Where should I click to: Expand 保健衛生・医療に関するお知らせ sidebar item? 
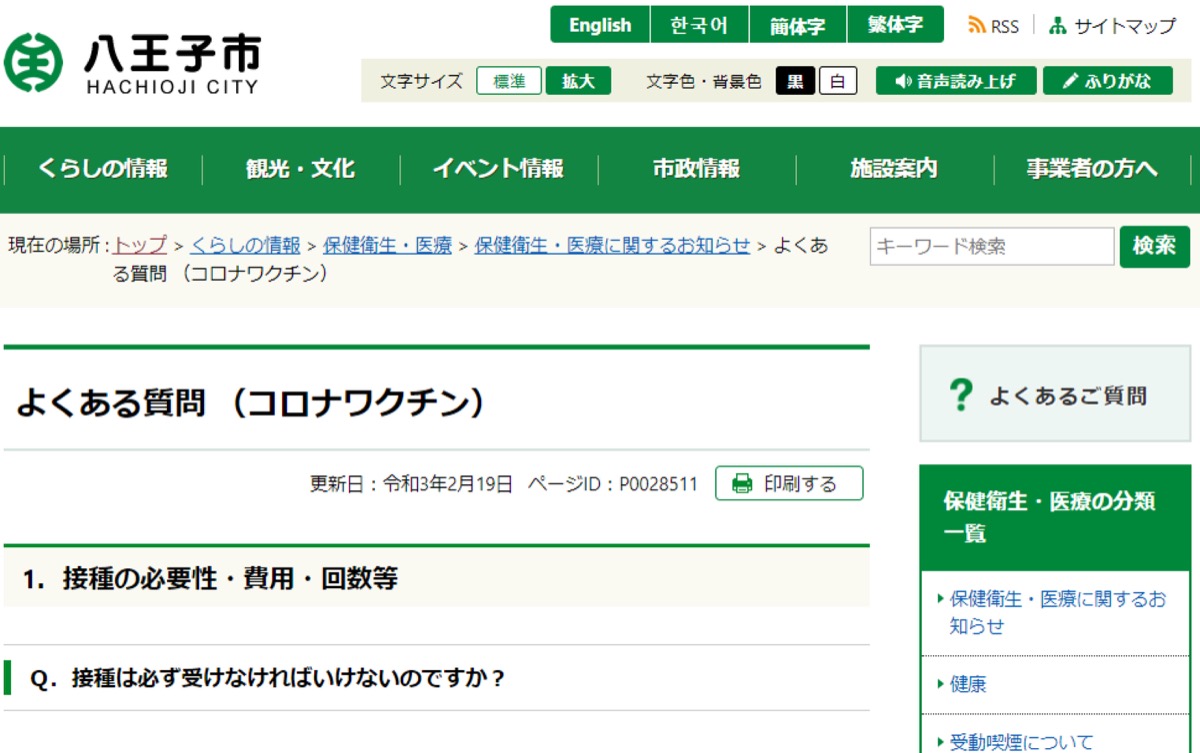[1055, 612]
